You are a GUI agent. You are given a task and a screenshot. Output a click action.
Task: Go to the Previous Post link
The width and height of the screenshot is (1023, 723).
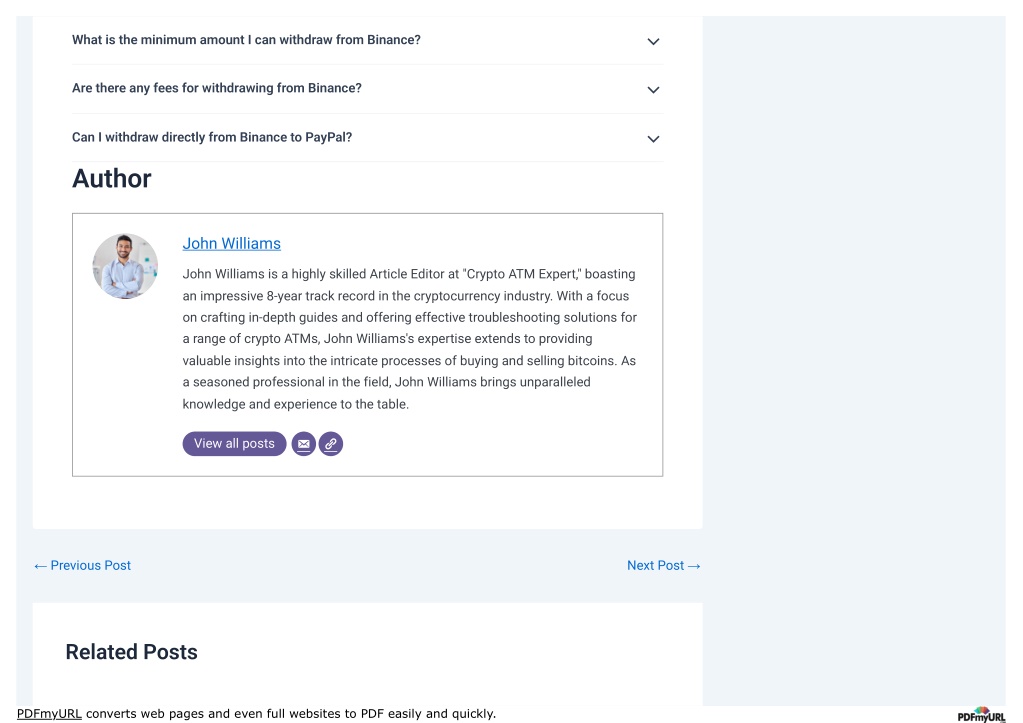pyautogui.click(x=82, y=565)
